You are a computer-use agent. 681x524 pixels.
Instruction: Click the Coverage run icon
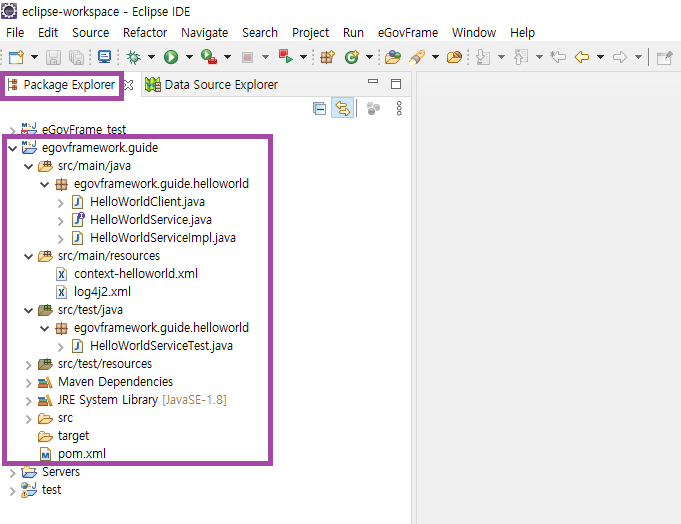(209, 57)
